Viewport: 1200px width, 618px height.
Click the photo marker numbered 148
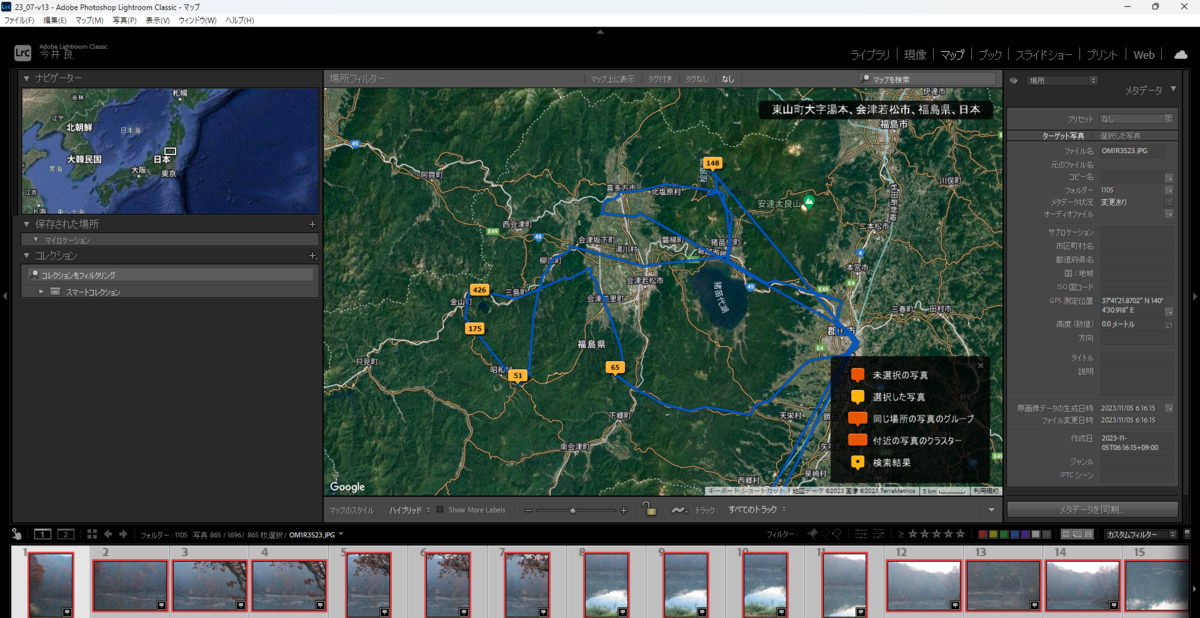[x=712, y=163]
